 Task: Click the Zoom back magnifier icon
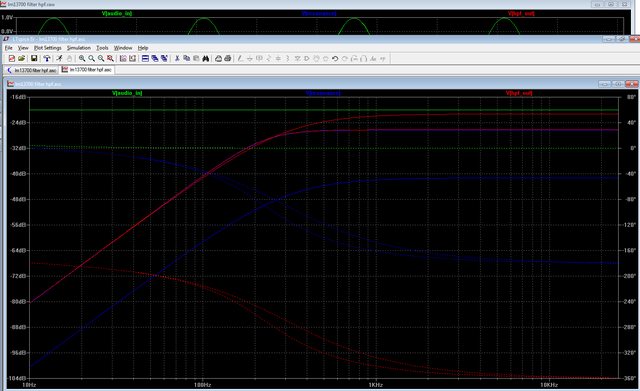click(101, 58)
